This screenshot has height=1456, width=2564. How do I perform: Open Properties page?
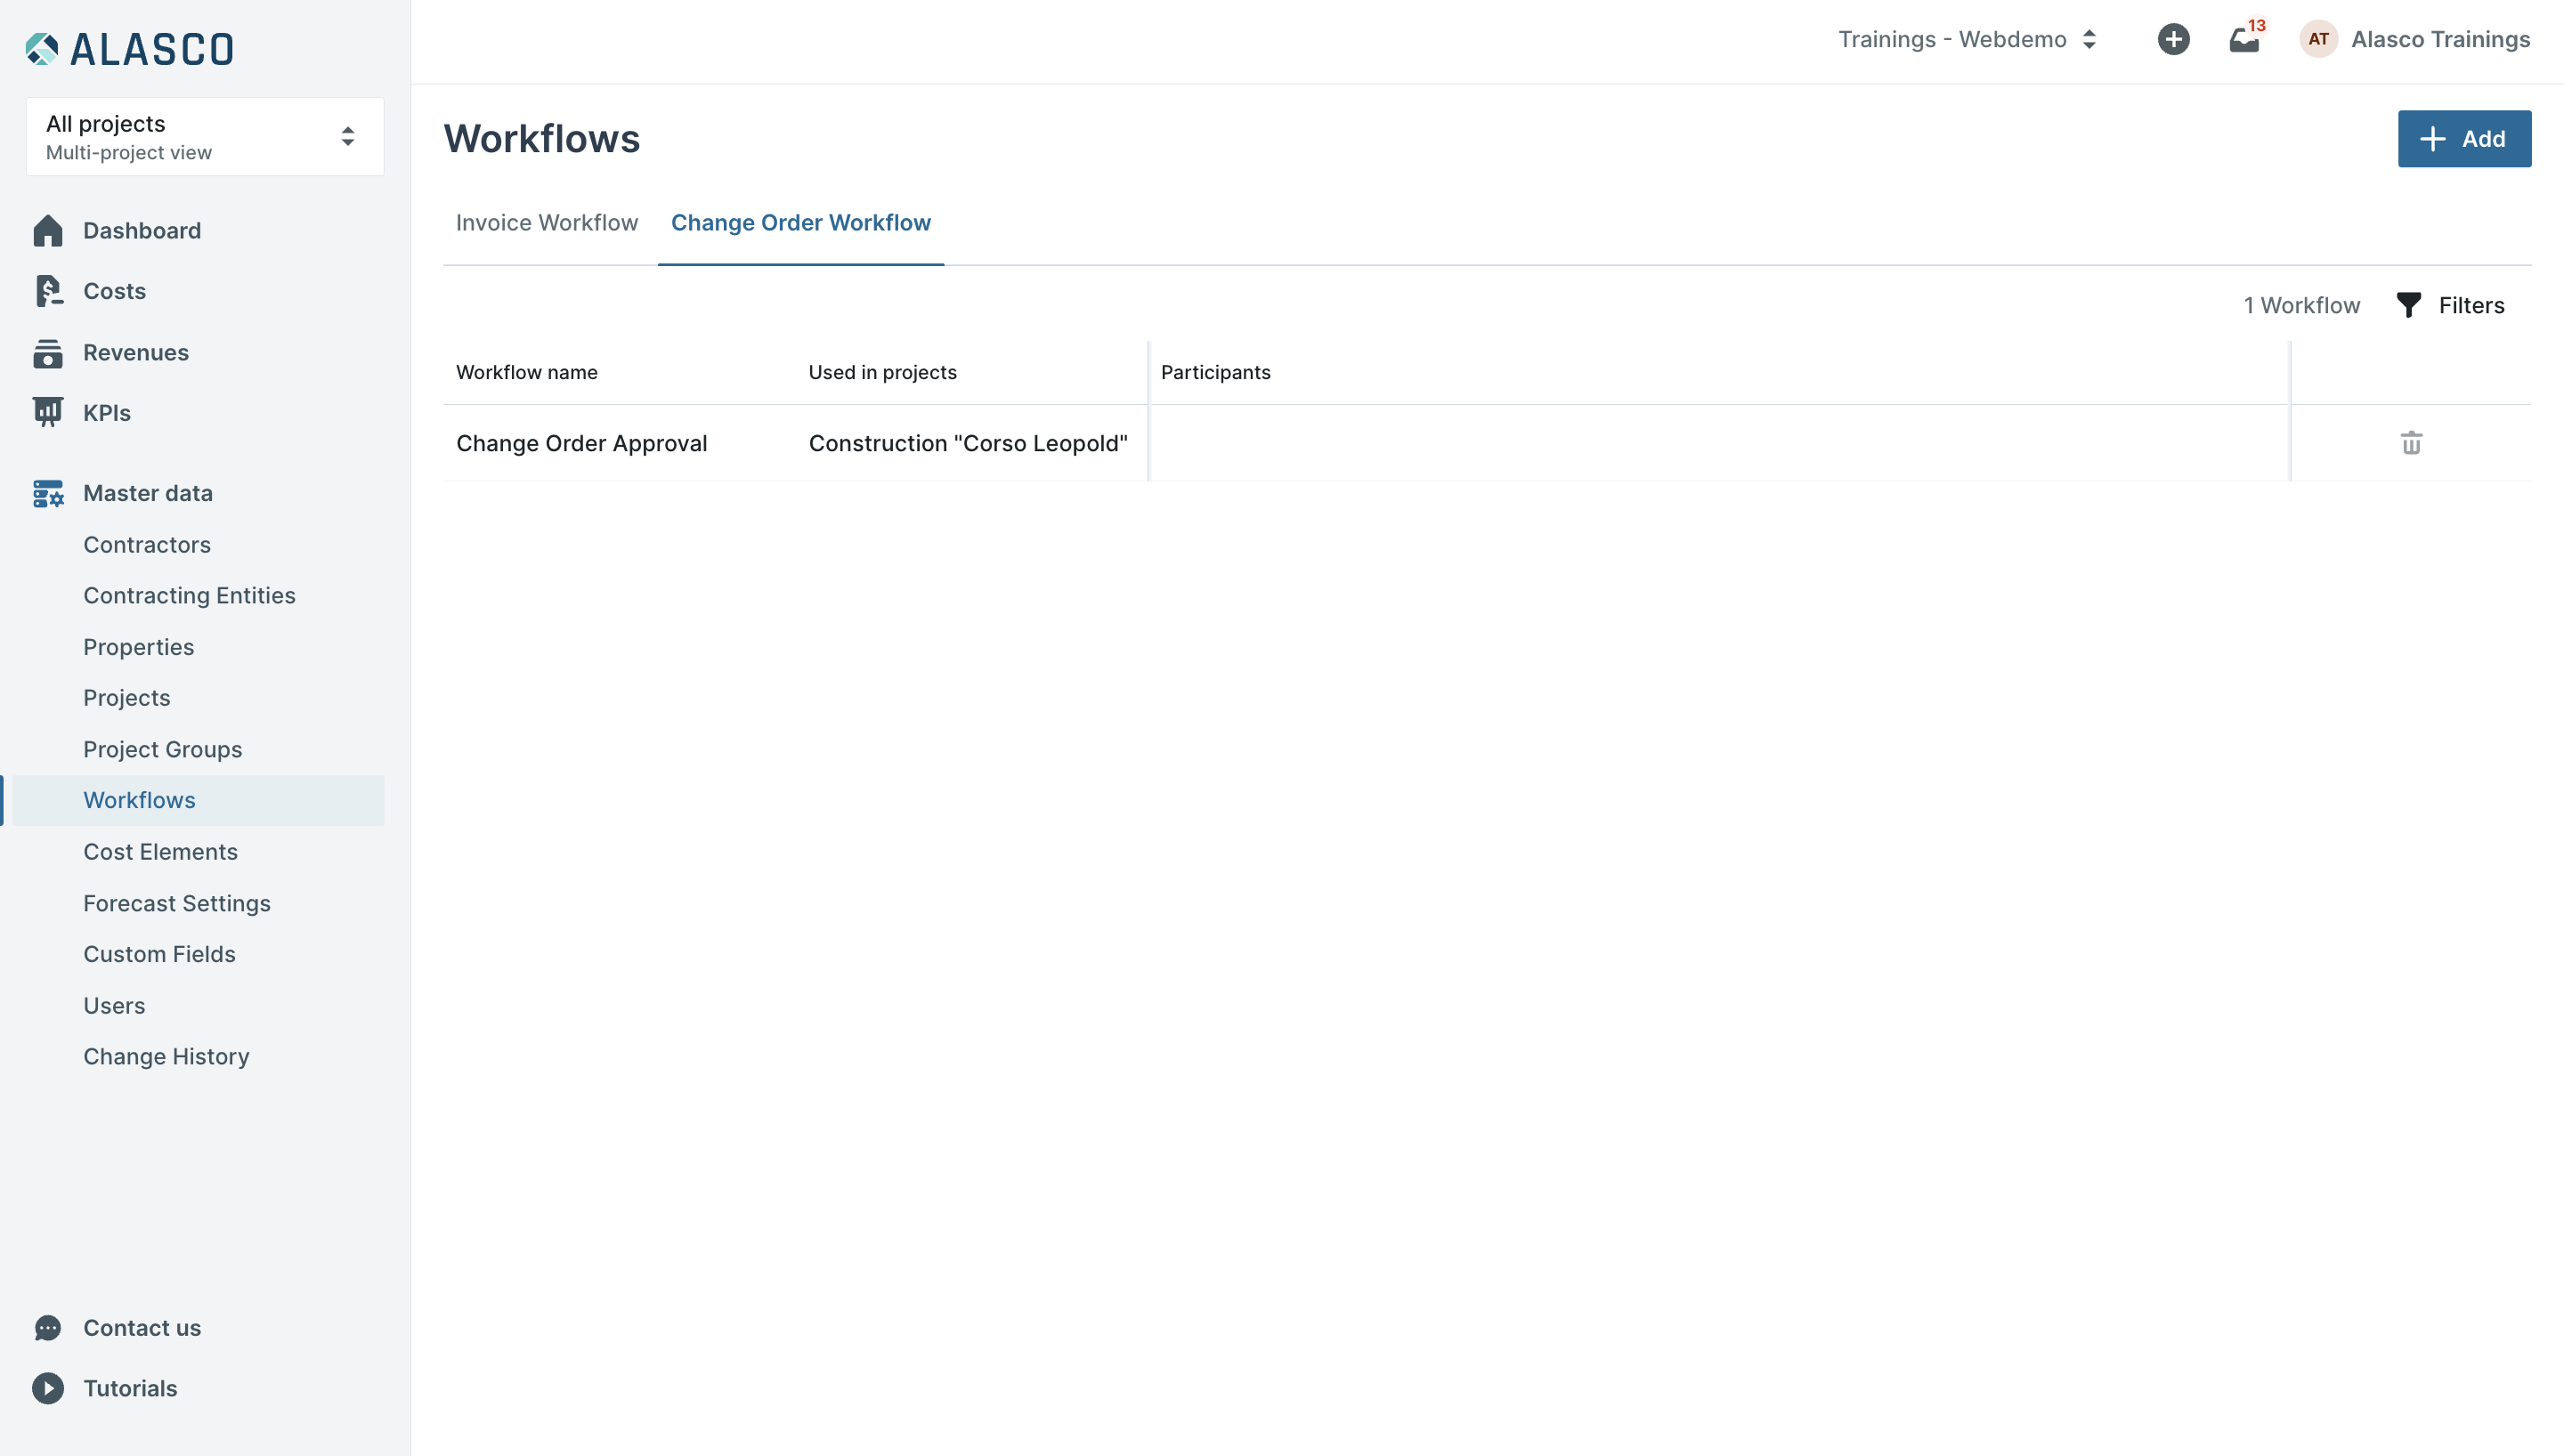point(138,647)
